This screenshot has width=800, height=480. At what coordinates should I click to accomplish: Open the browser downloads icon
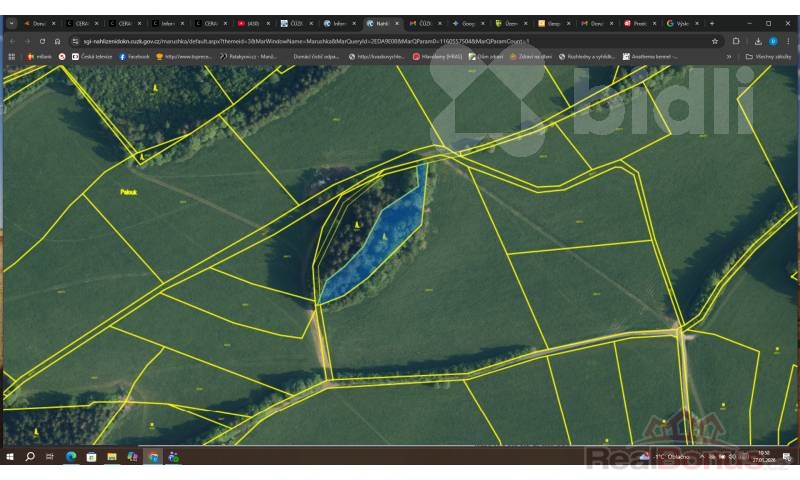758,41
